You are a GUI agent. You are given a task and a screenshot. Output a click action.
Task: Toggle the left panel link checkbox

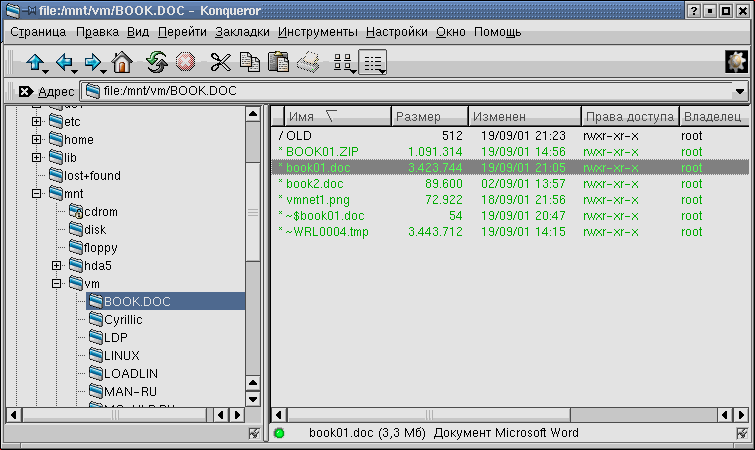(x=253, y=433)
